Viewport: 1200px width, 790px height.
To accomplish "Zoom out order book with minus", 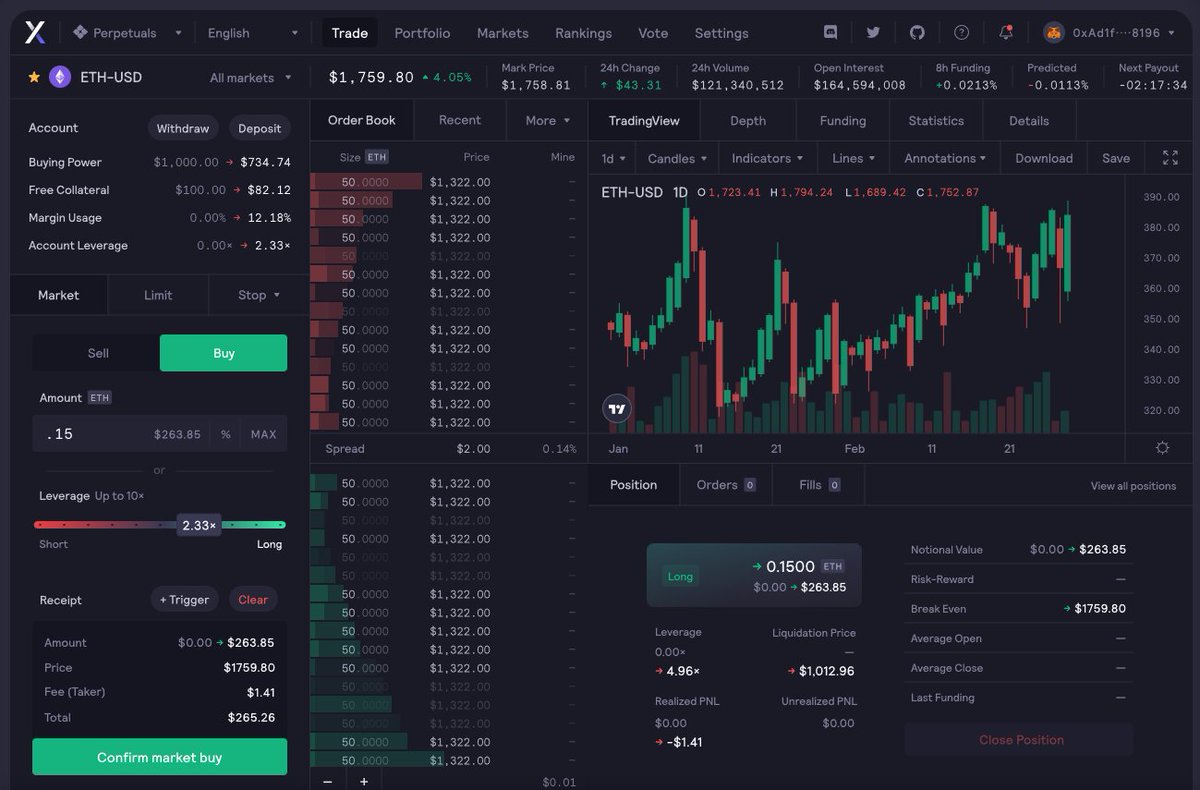I will click(x=327, y=781).
